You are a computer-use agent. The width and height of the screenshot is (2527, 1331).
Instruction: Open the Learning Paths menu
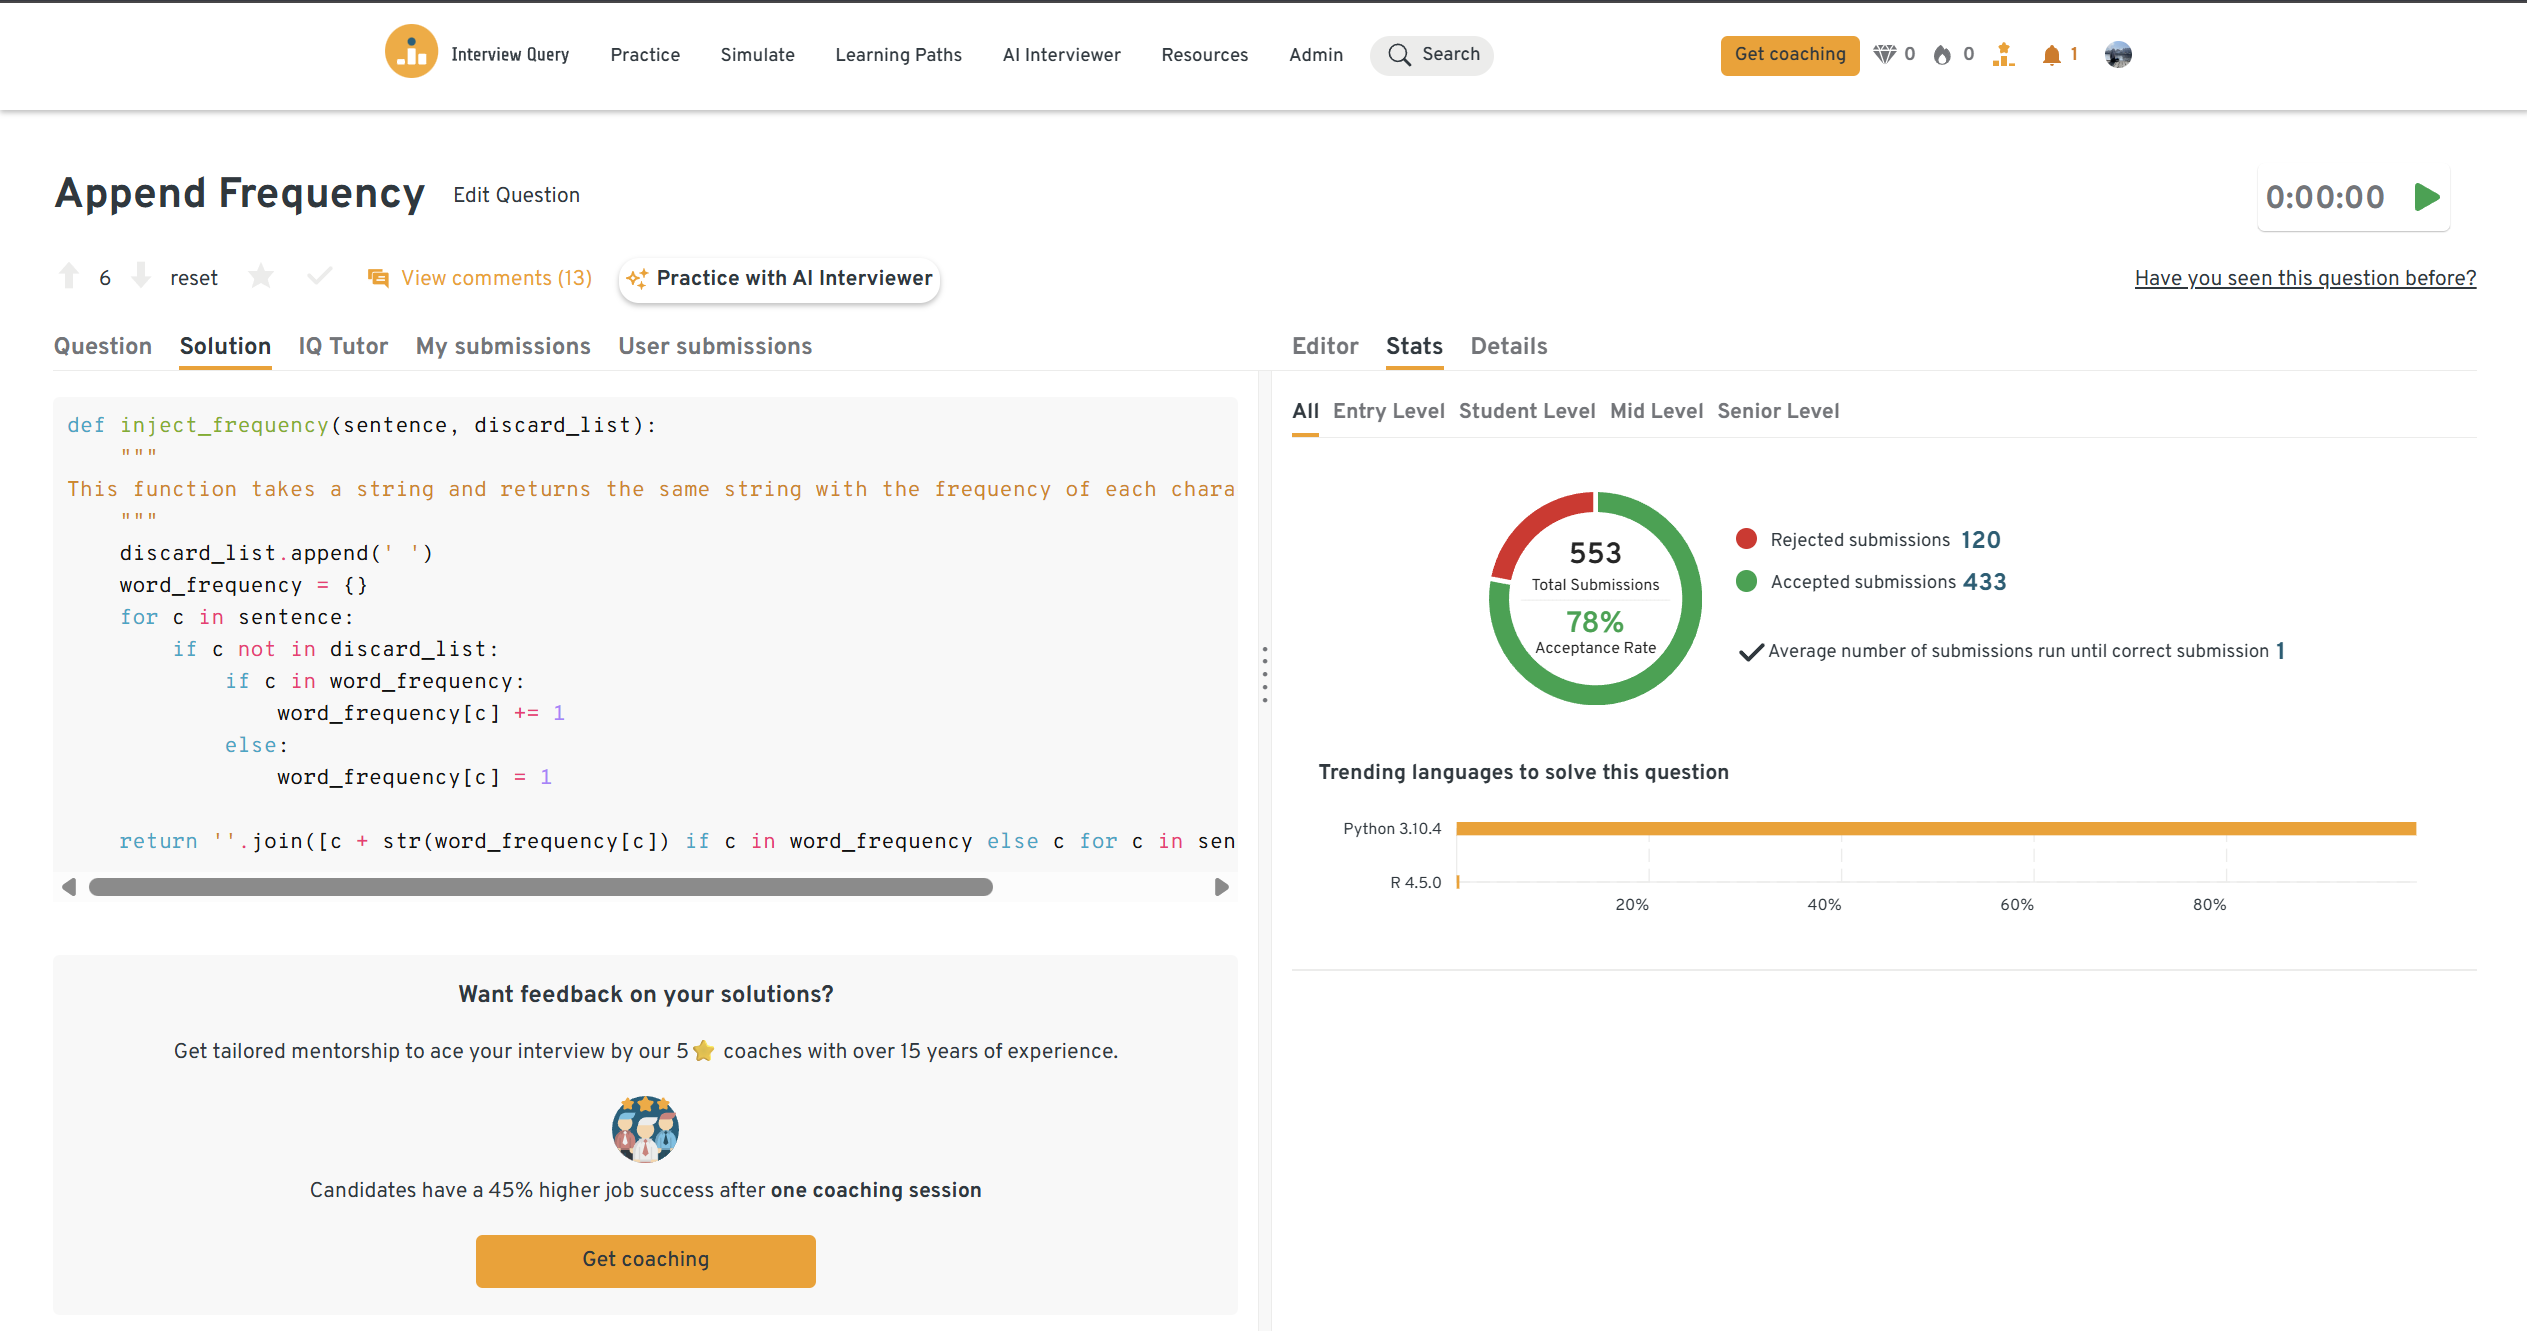pos(898,55)
